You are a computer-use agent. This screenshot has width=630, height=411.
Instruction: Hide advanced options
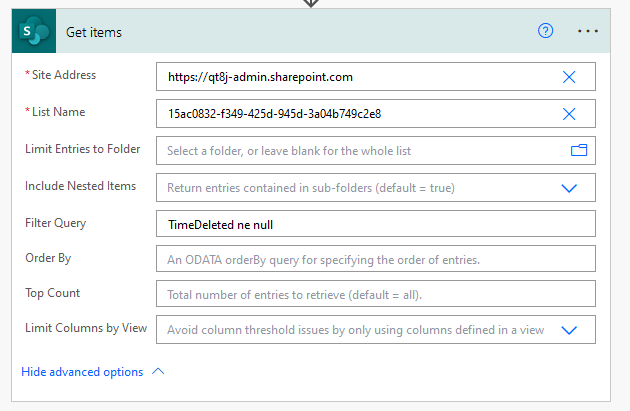82,372
